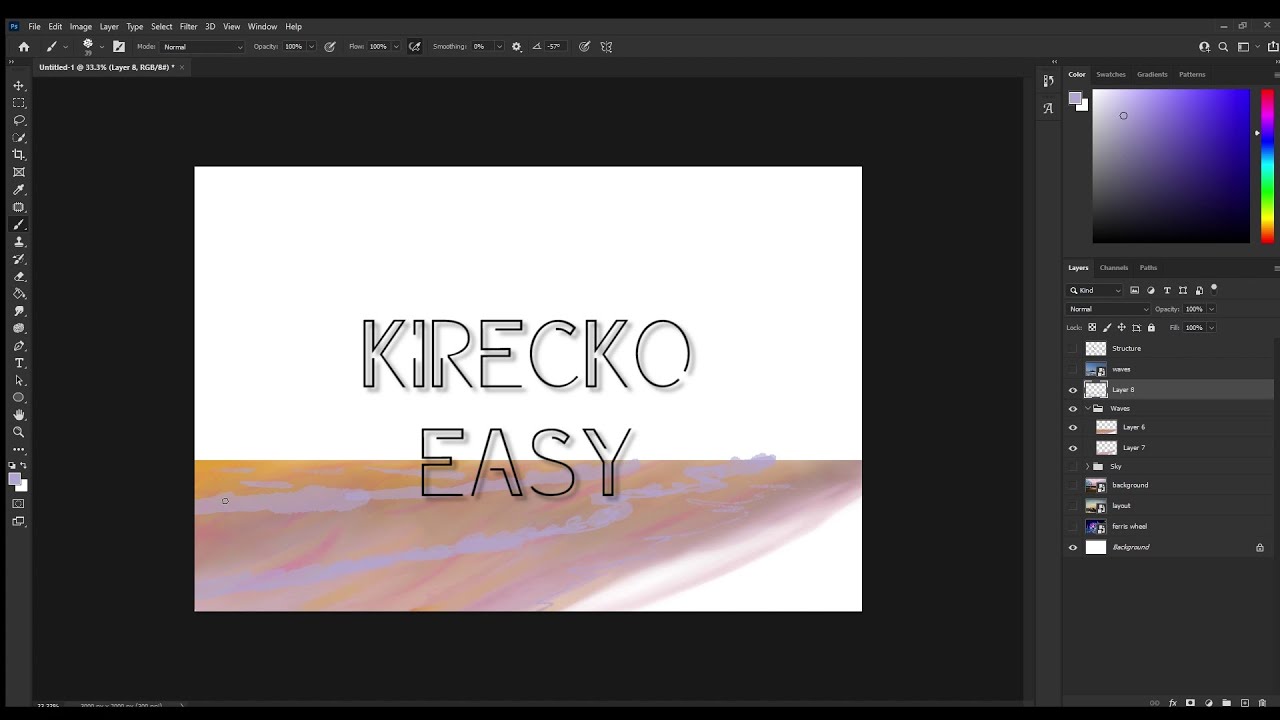Filter layers by adjustment layers

coord(1150,290)
